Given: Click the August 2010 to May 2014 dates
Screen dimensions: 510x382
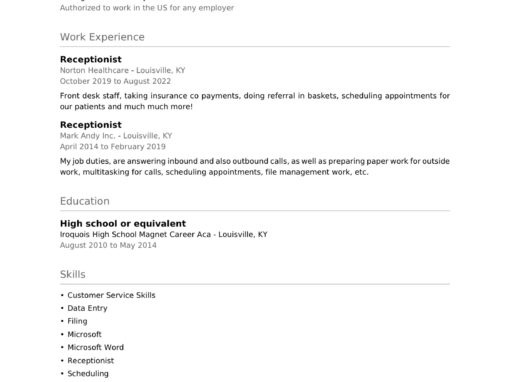Looking at the screenshot, I should pos(108,245).
